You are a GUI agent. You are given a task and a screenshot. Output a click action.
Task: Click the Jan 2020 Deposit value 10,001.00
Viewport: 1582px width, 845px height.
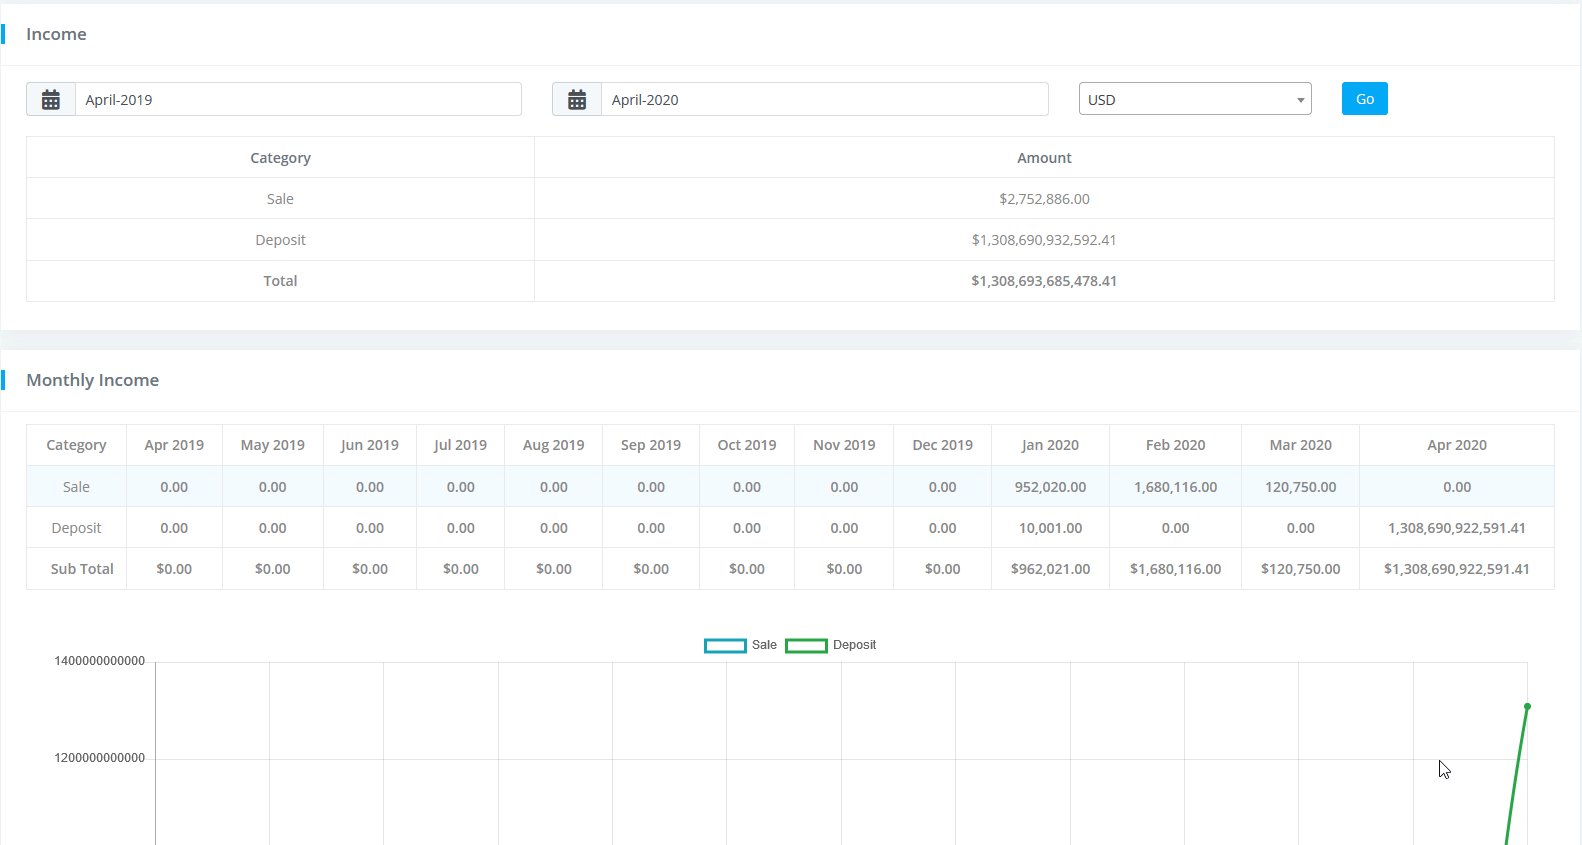[x=1050, y=528]
